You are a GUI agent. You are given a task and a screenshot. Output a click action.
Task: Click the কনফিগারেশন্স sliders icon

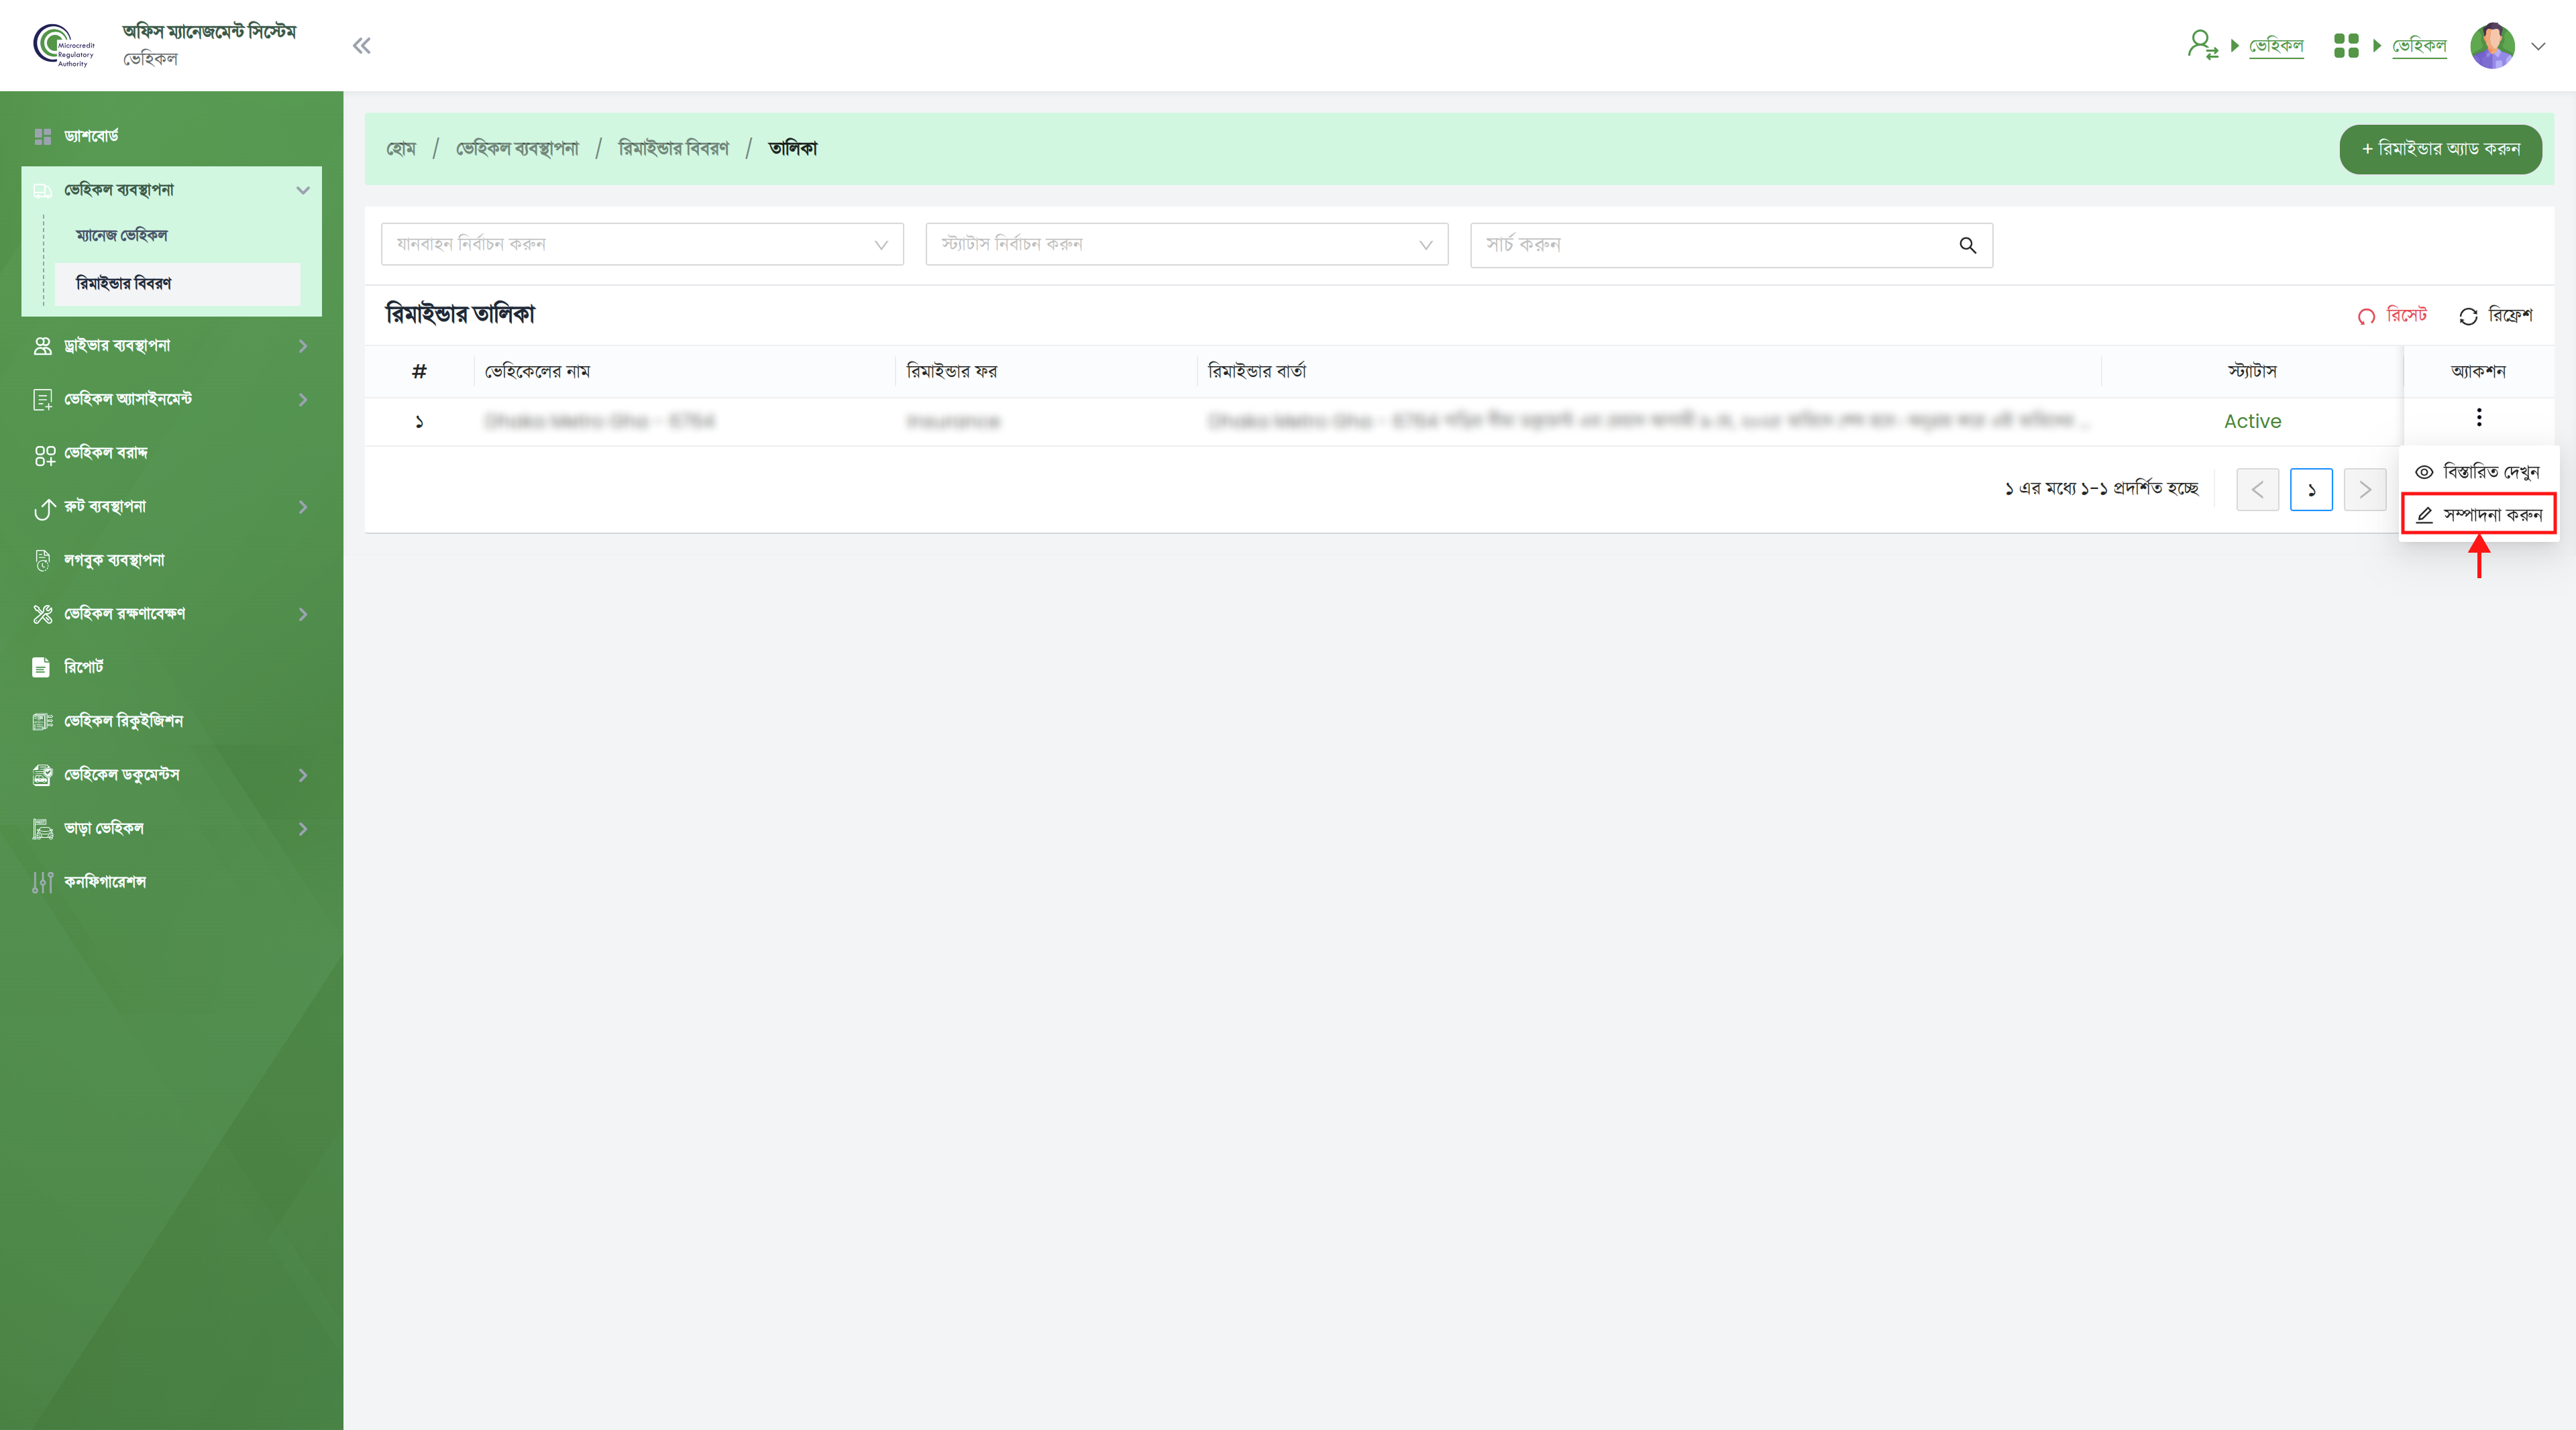tap(43, 882)
